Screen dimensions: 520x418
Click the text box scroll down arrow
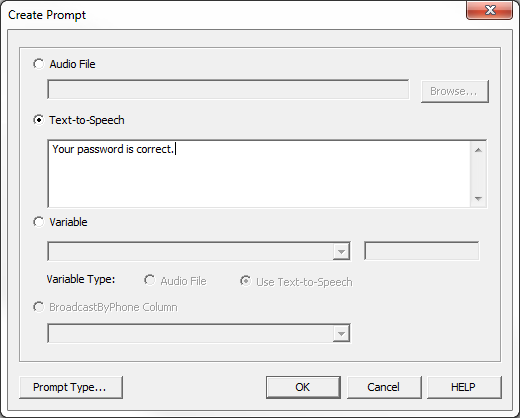pos(478,199)
